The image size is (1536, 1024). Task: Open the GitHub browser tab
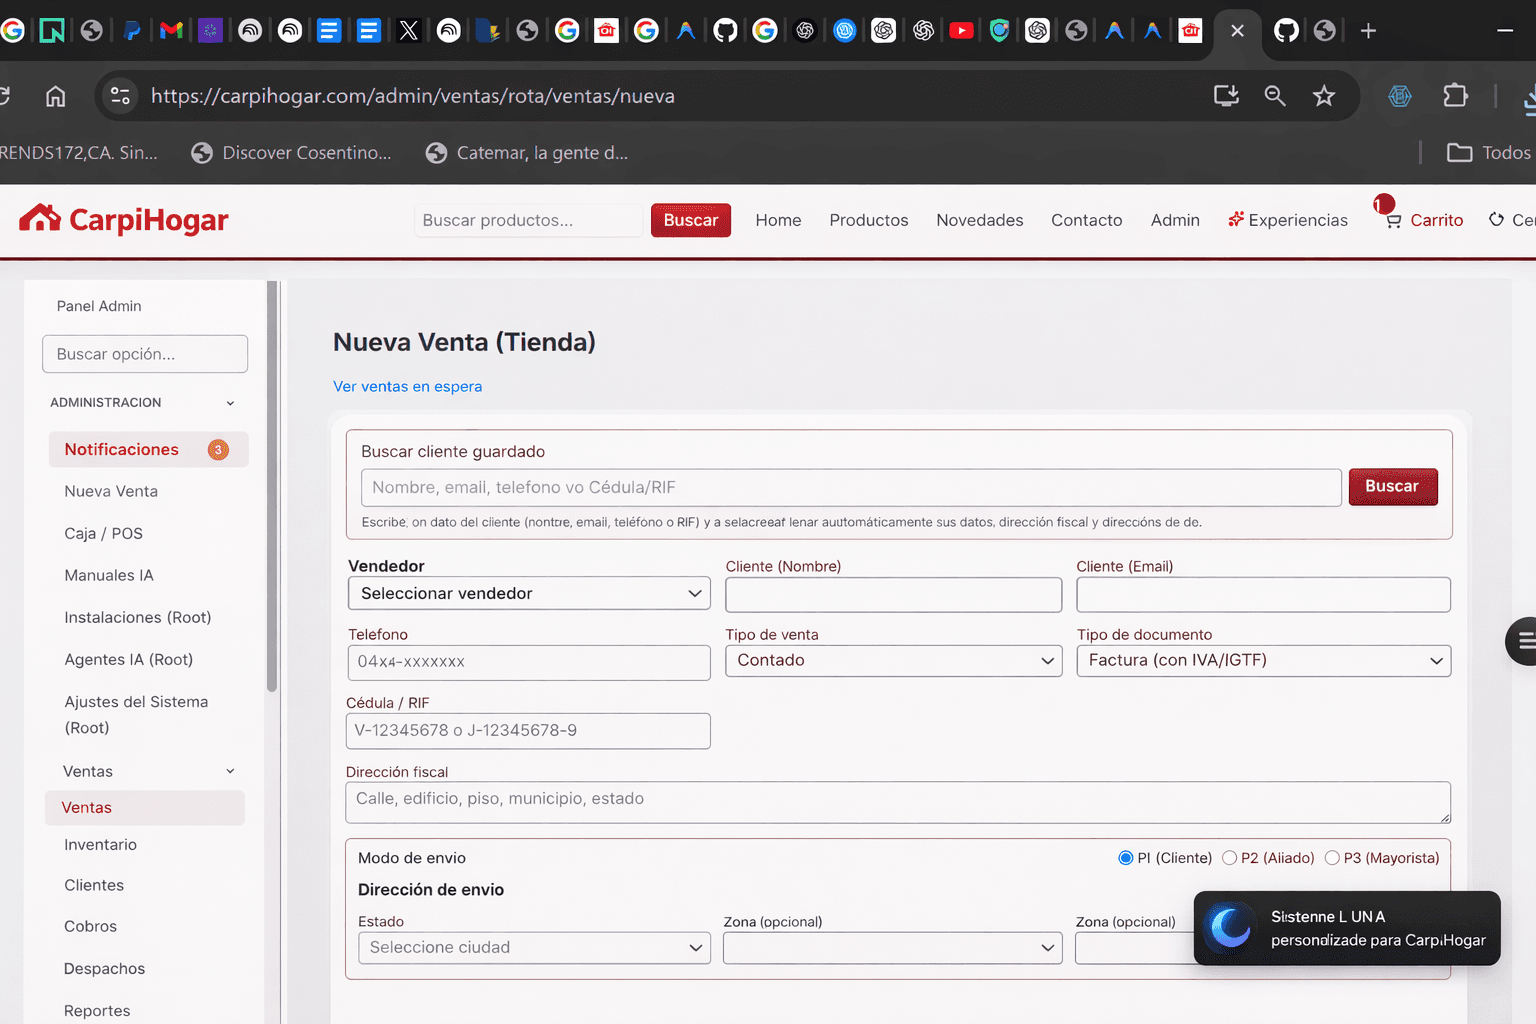[x=1285, y=30]
